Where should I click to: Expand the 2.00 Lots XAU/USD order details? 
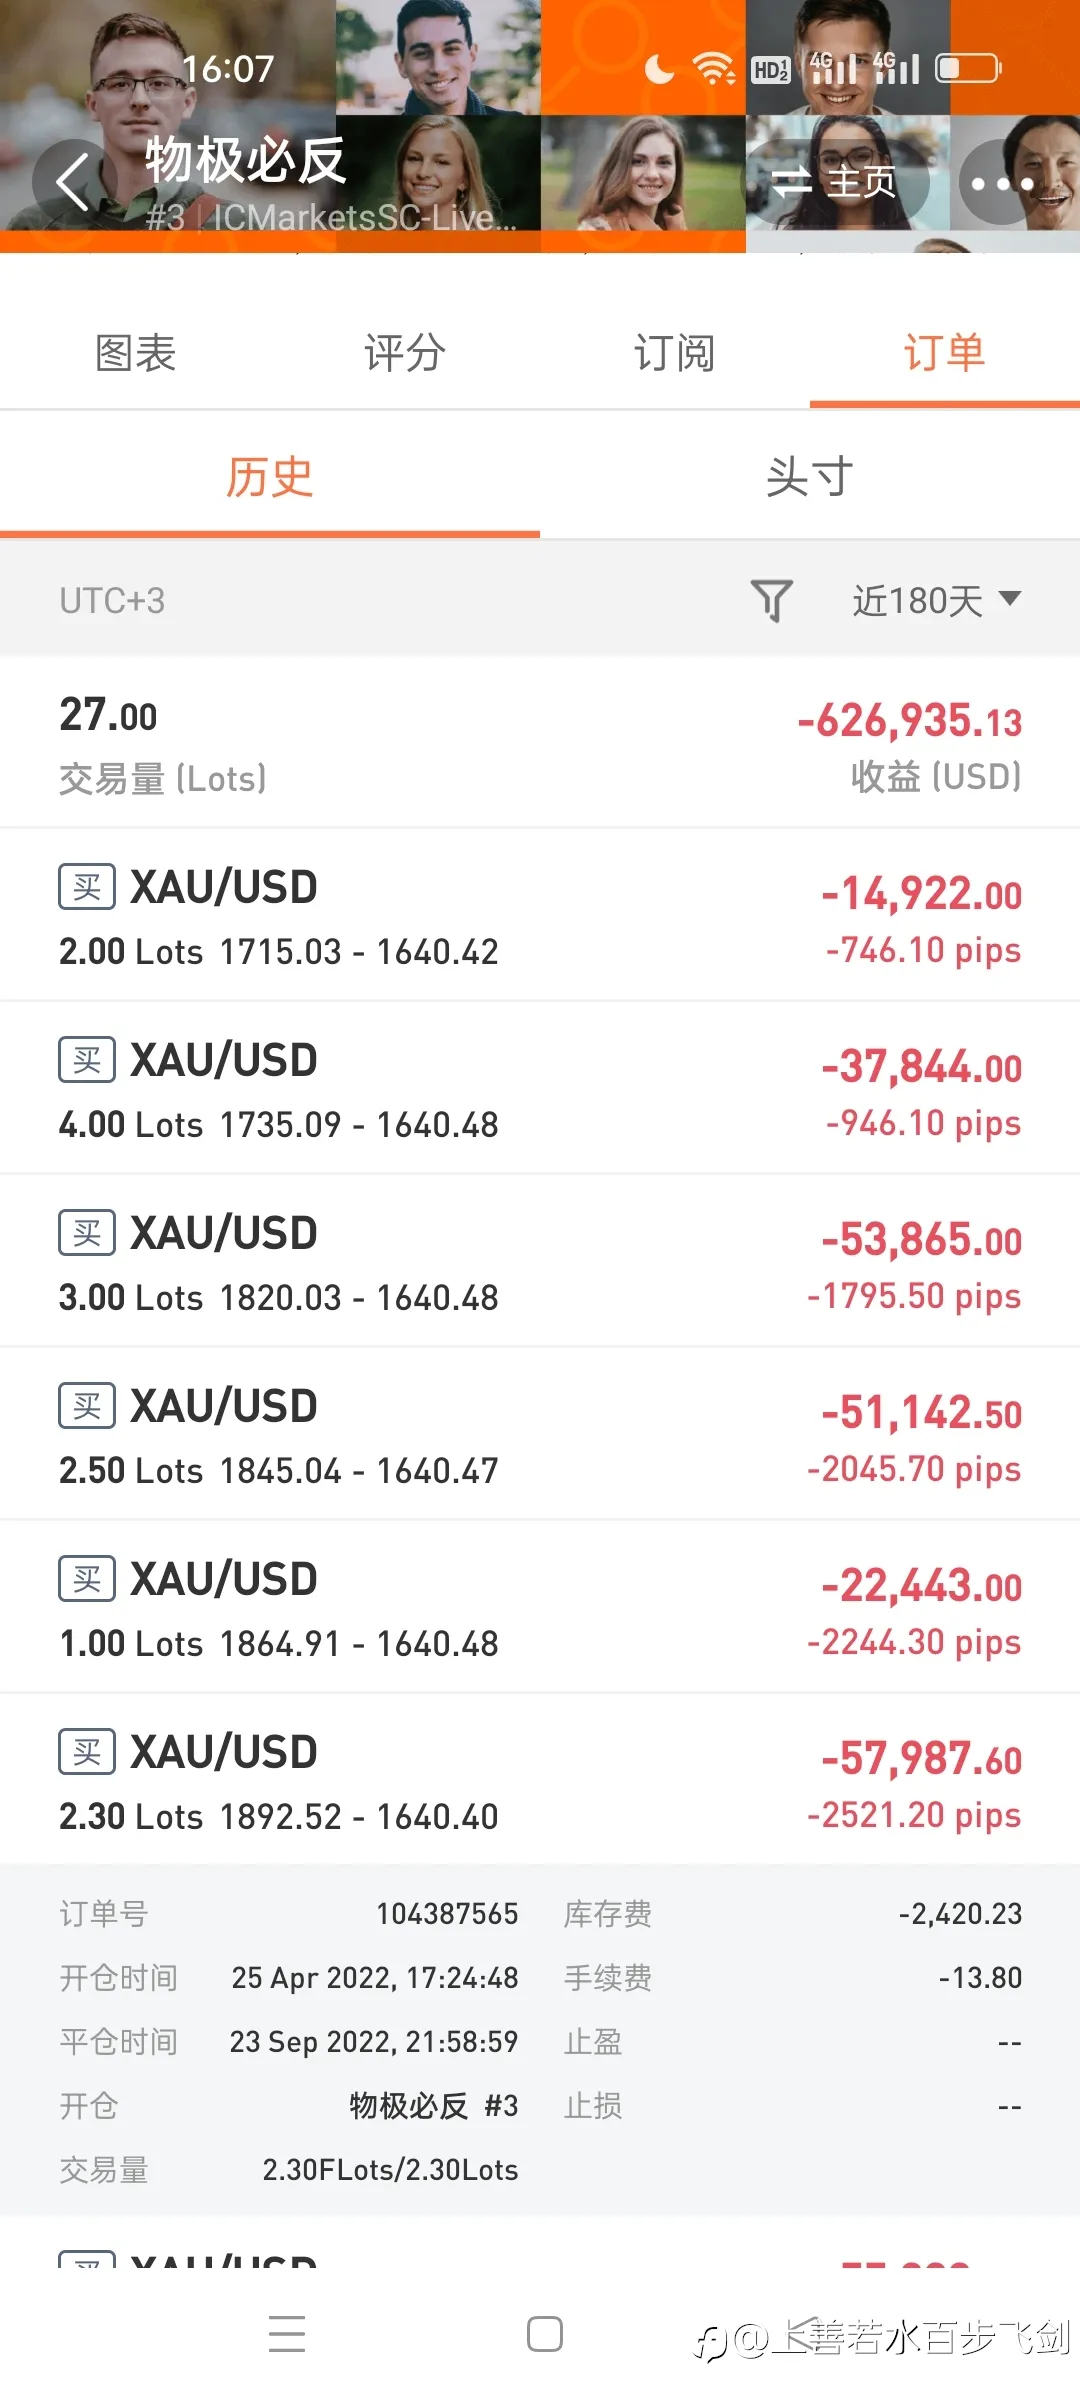pos(540,915)
